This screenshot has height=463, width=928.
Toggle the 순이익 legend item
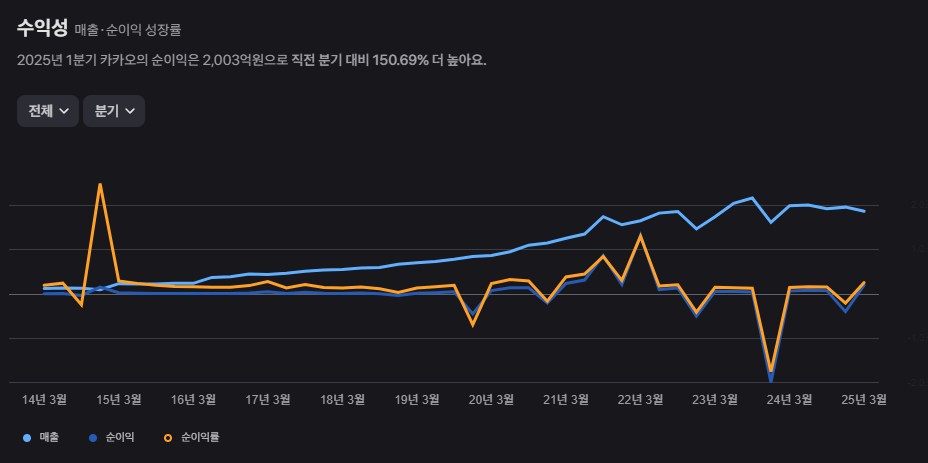pyautogui.click(x=111, y=438)
